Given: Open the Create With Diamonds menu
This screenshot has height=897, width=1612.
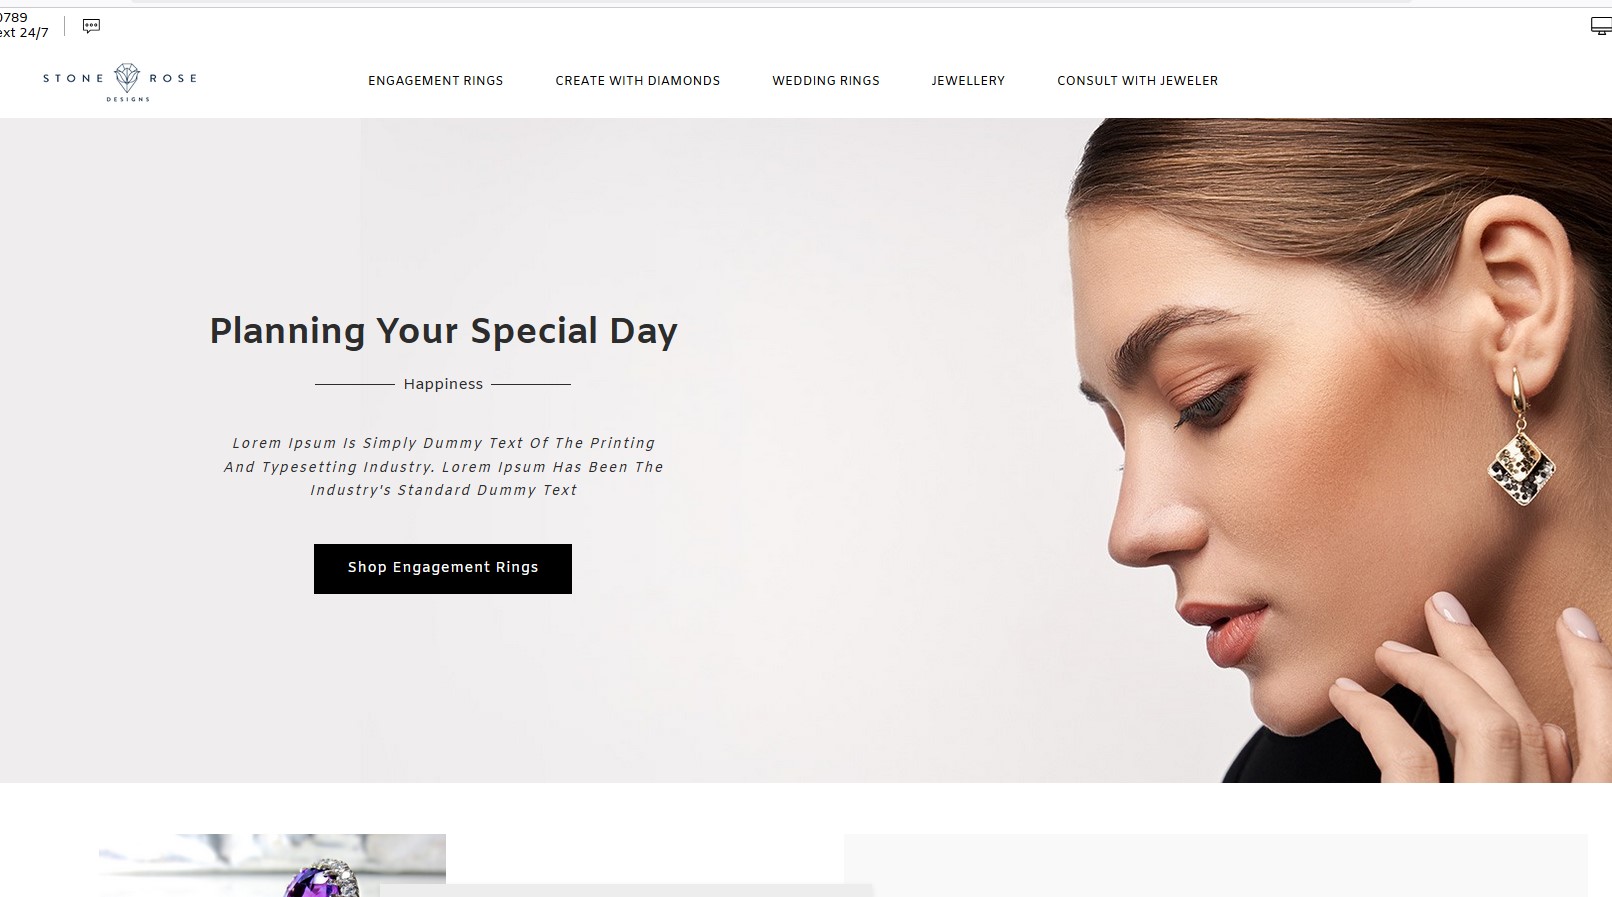Looking at the screenshot, I should [637, 81].
